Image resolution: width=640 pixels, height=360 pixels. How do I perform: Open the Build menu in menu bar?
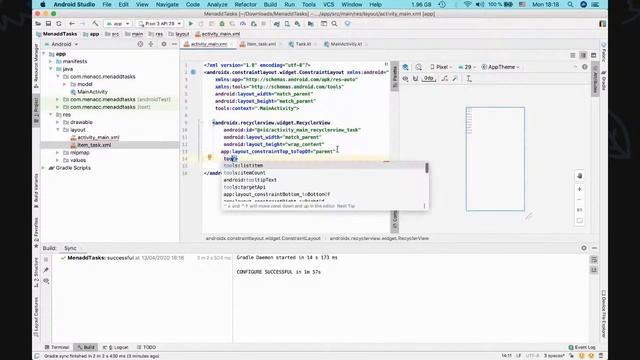270,4
